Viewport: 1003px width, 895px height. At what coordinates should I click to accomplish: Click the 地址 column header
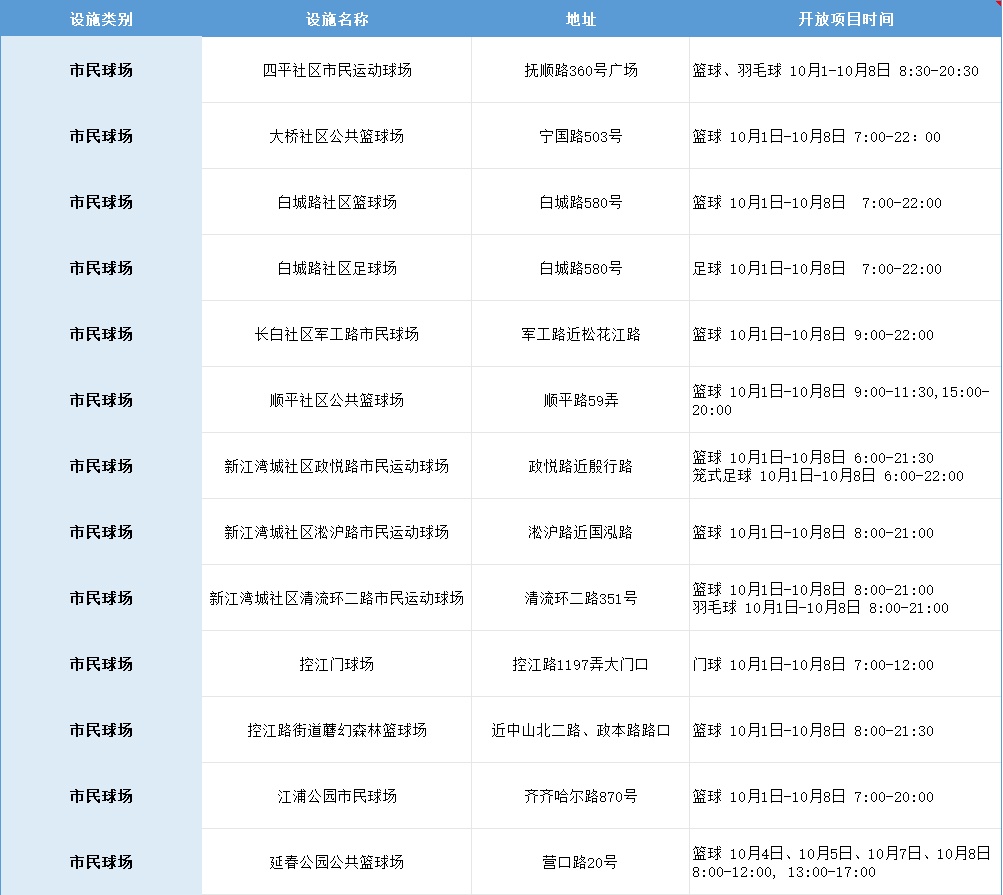tap(580, 19)
